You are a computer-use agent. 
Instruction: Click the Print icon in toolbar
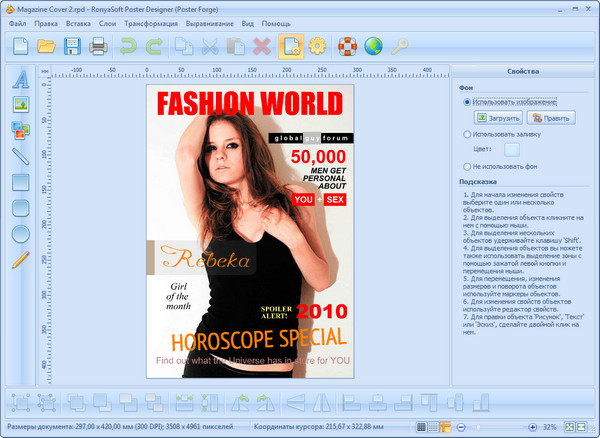(x=98, y=45)
